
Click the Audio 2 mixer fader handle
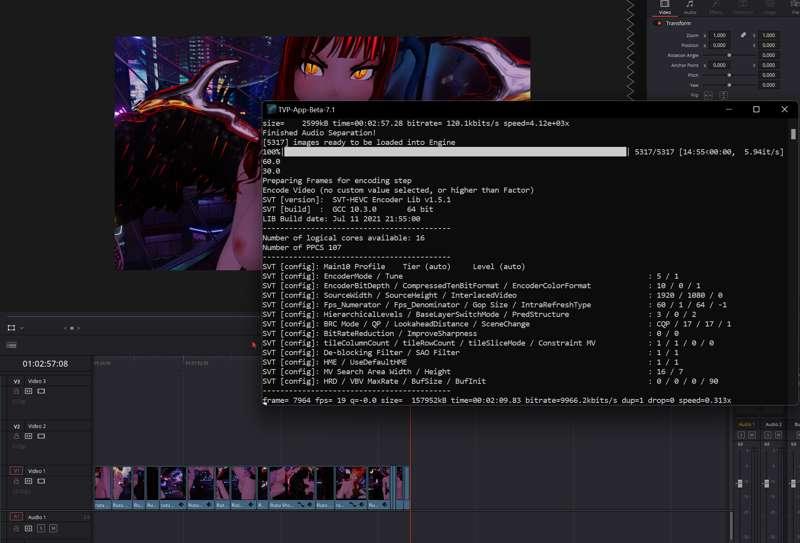pyautogui.click(x=766, y=483)
